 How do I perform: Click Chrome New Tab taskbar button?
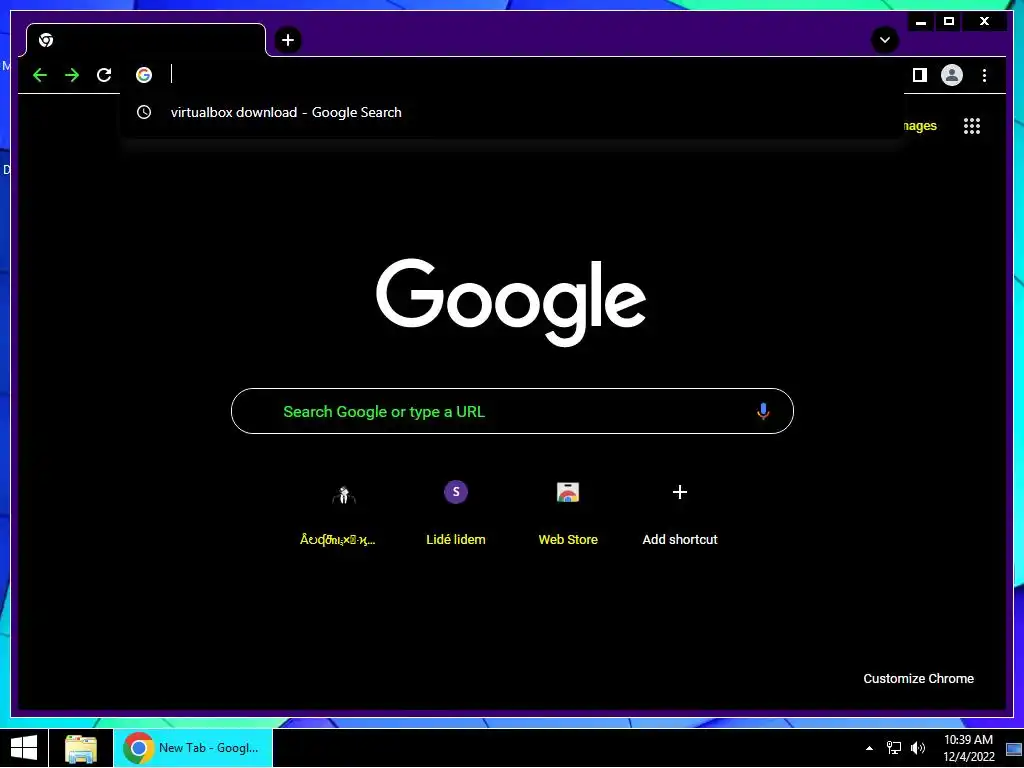[x=193, y=748]
